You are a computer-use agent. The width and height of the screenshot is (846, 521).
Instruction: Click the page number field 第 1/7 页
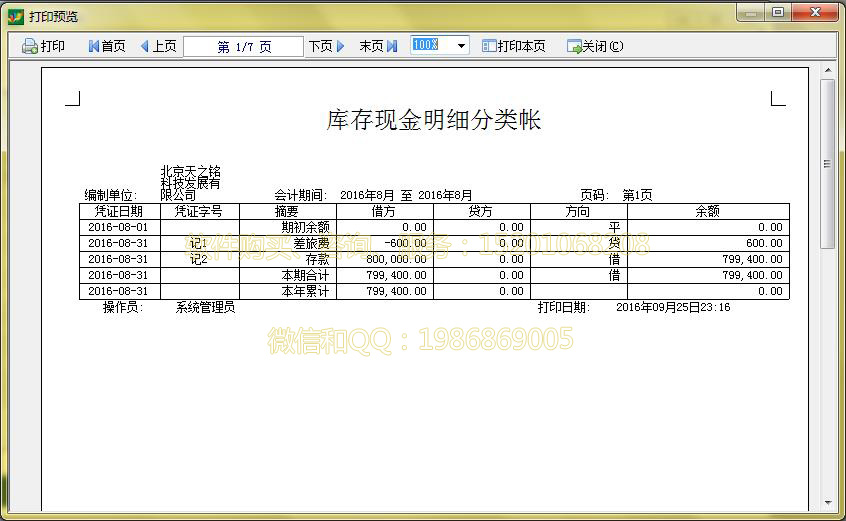[x=243, y=46]
